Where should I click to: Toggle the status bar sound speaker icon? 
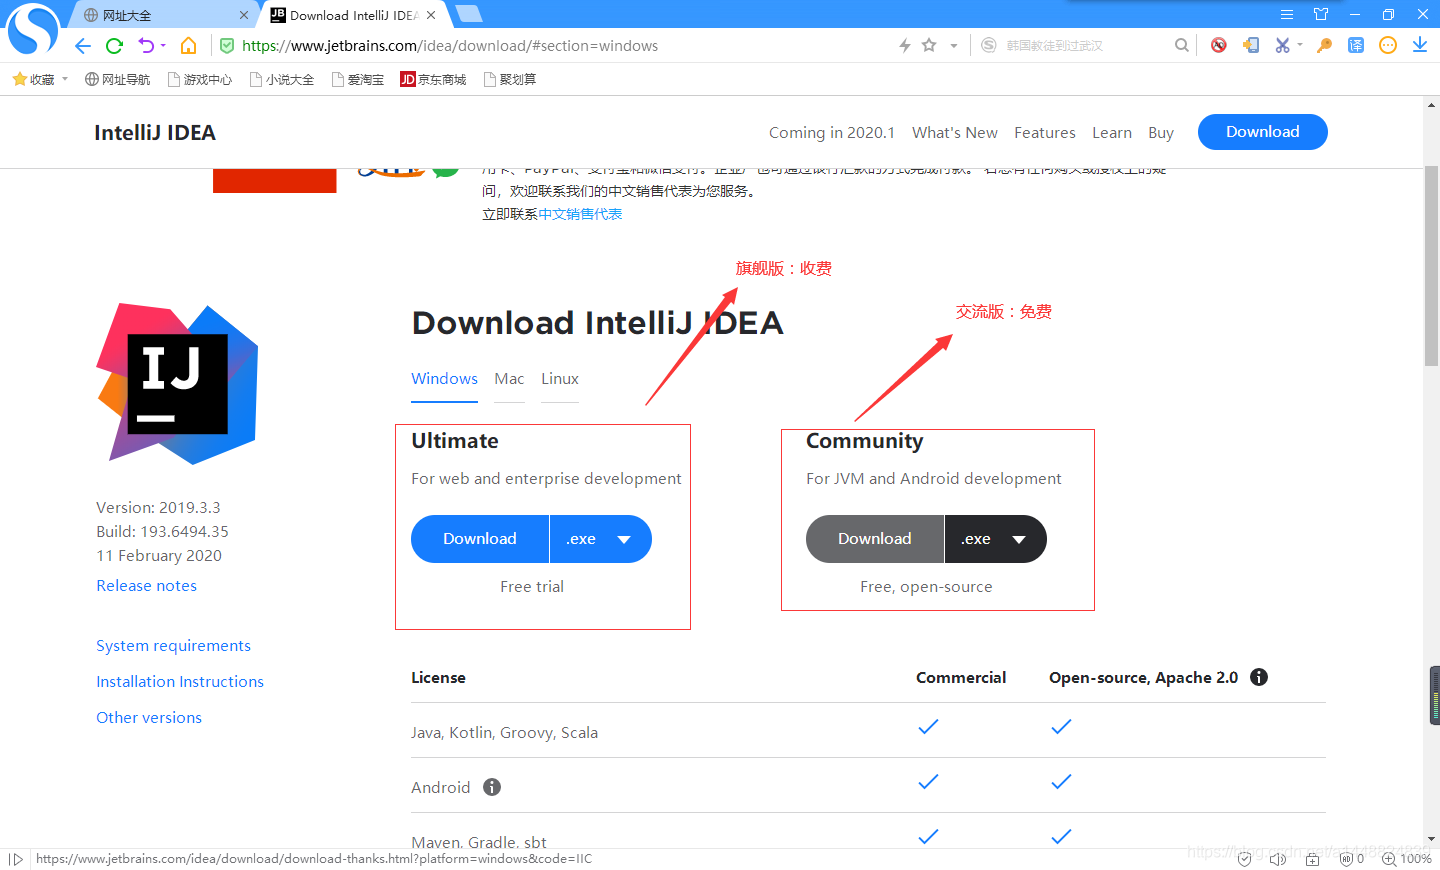tap(1277, 859)
